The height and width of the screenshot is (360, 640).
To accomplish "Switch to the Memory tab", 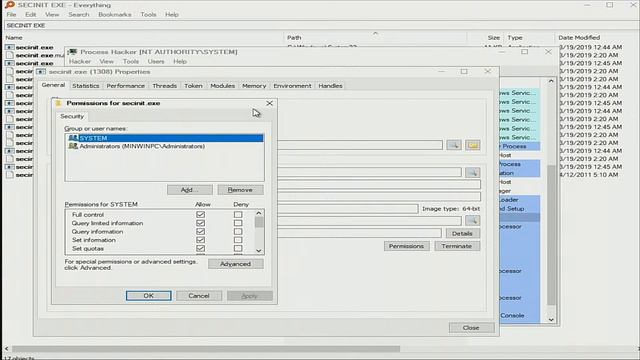I will coord(254,86).
